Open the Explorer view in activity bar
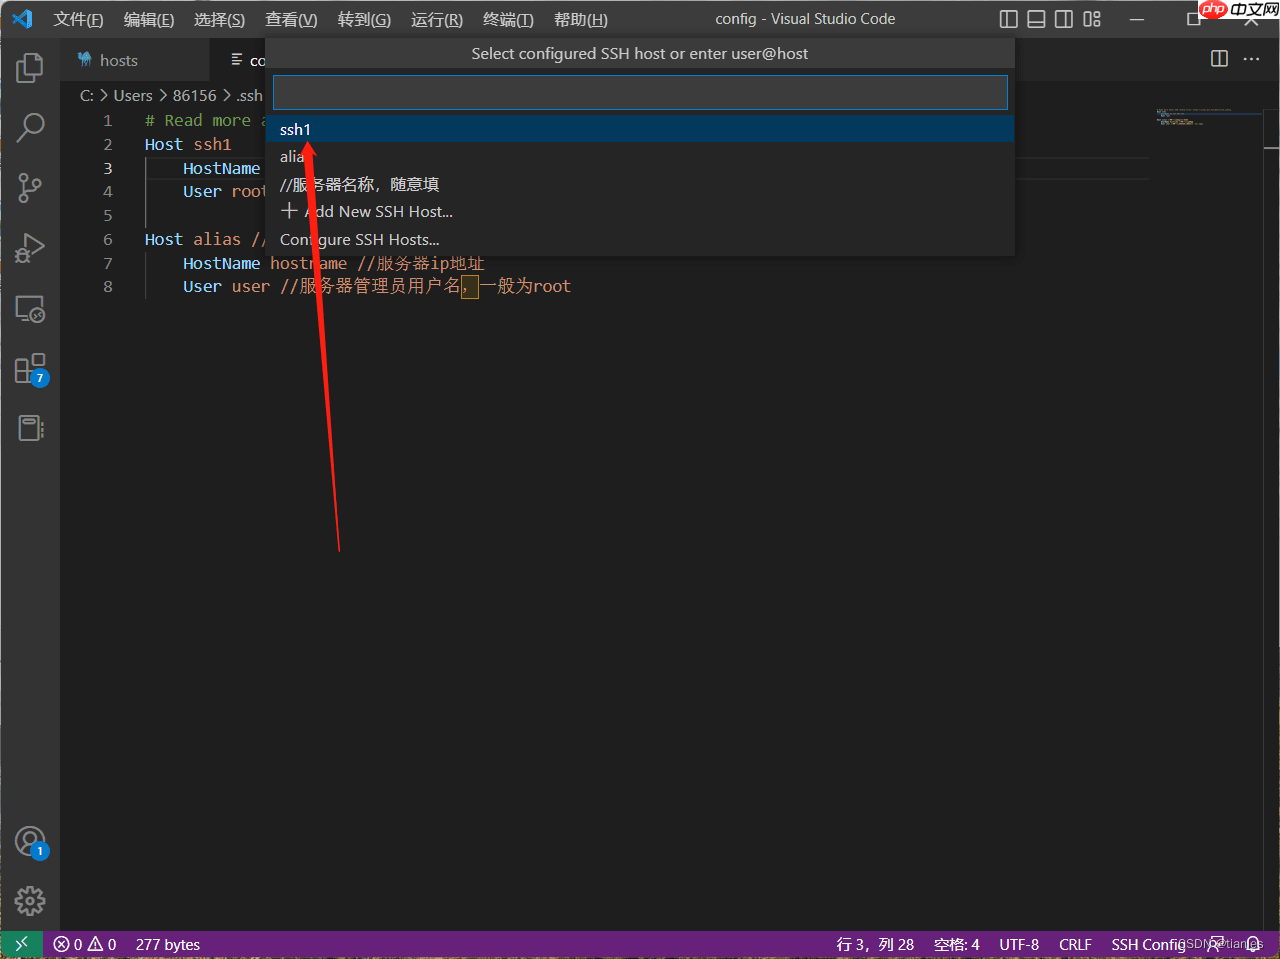This screenshot has width=1280, height=959. (x=30, y=68)
